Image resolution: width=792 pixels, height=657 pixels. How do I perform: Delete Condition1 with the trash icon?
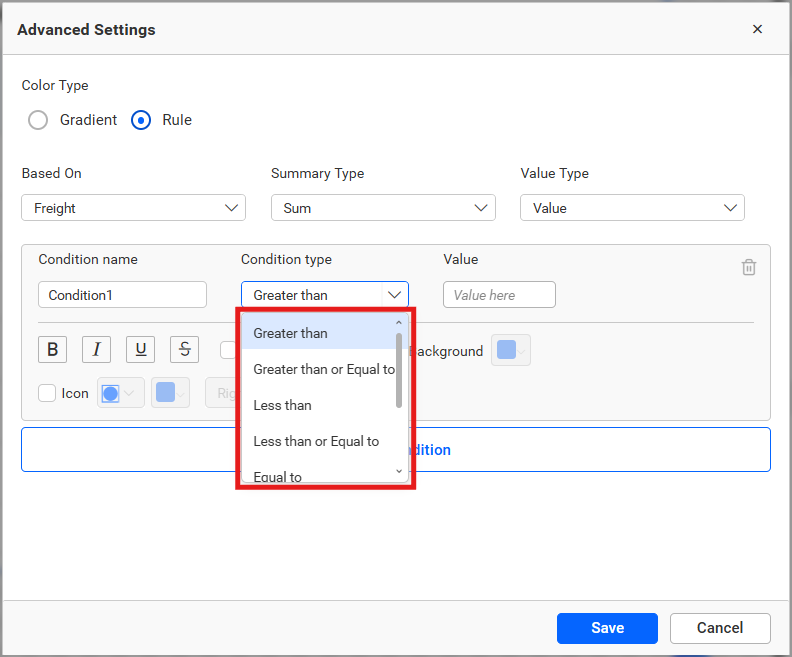click(x=749, y=267)
